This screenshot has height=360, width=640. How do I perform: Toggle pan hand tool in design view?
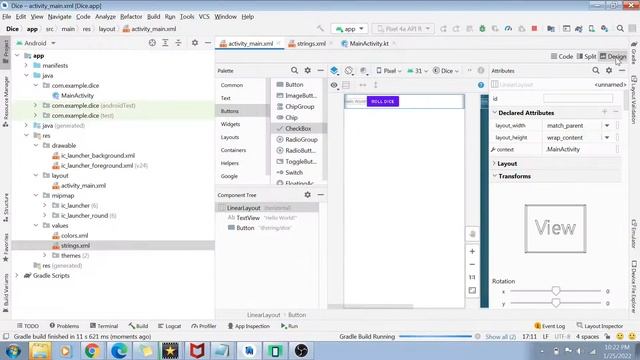coord(472,234)
